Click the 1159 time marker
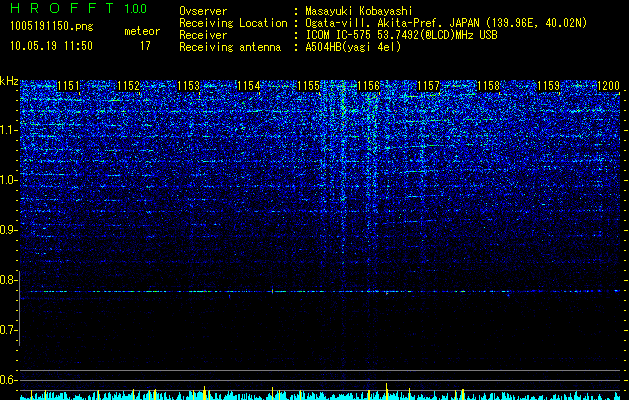This screenshot has height=400, width=629. tap(548, 86)
